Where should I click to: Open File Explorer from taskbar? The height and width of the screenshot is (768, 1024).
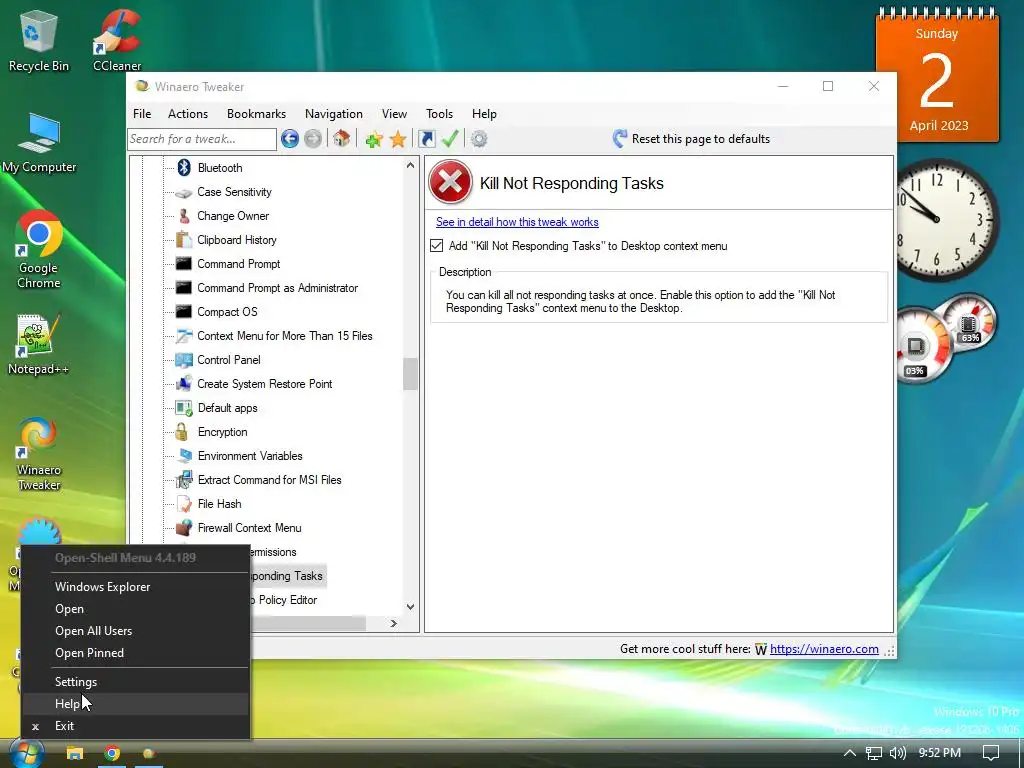pos(75,754)
